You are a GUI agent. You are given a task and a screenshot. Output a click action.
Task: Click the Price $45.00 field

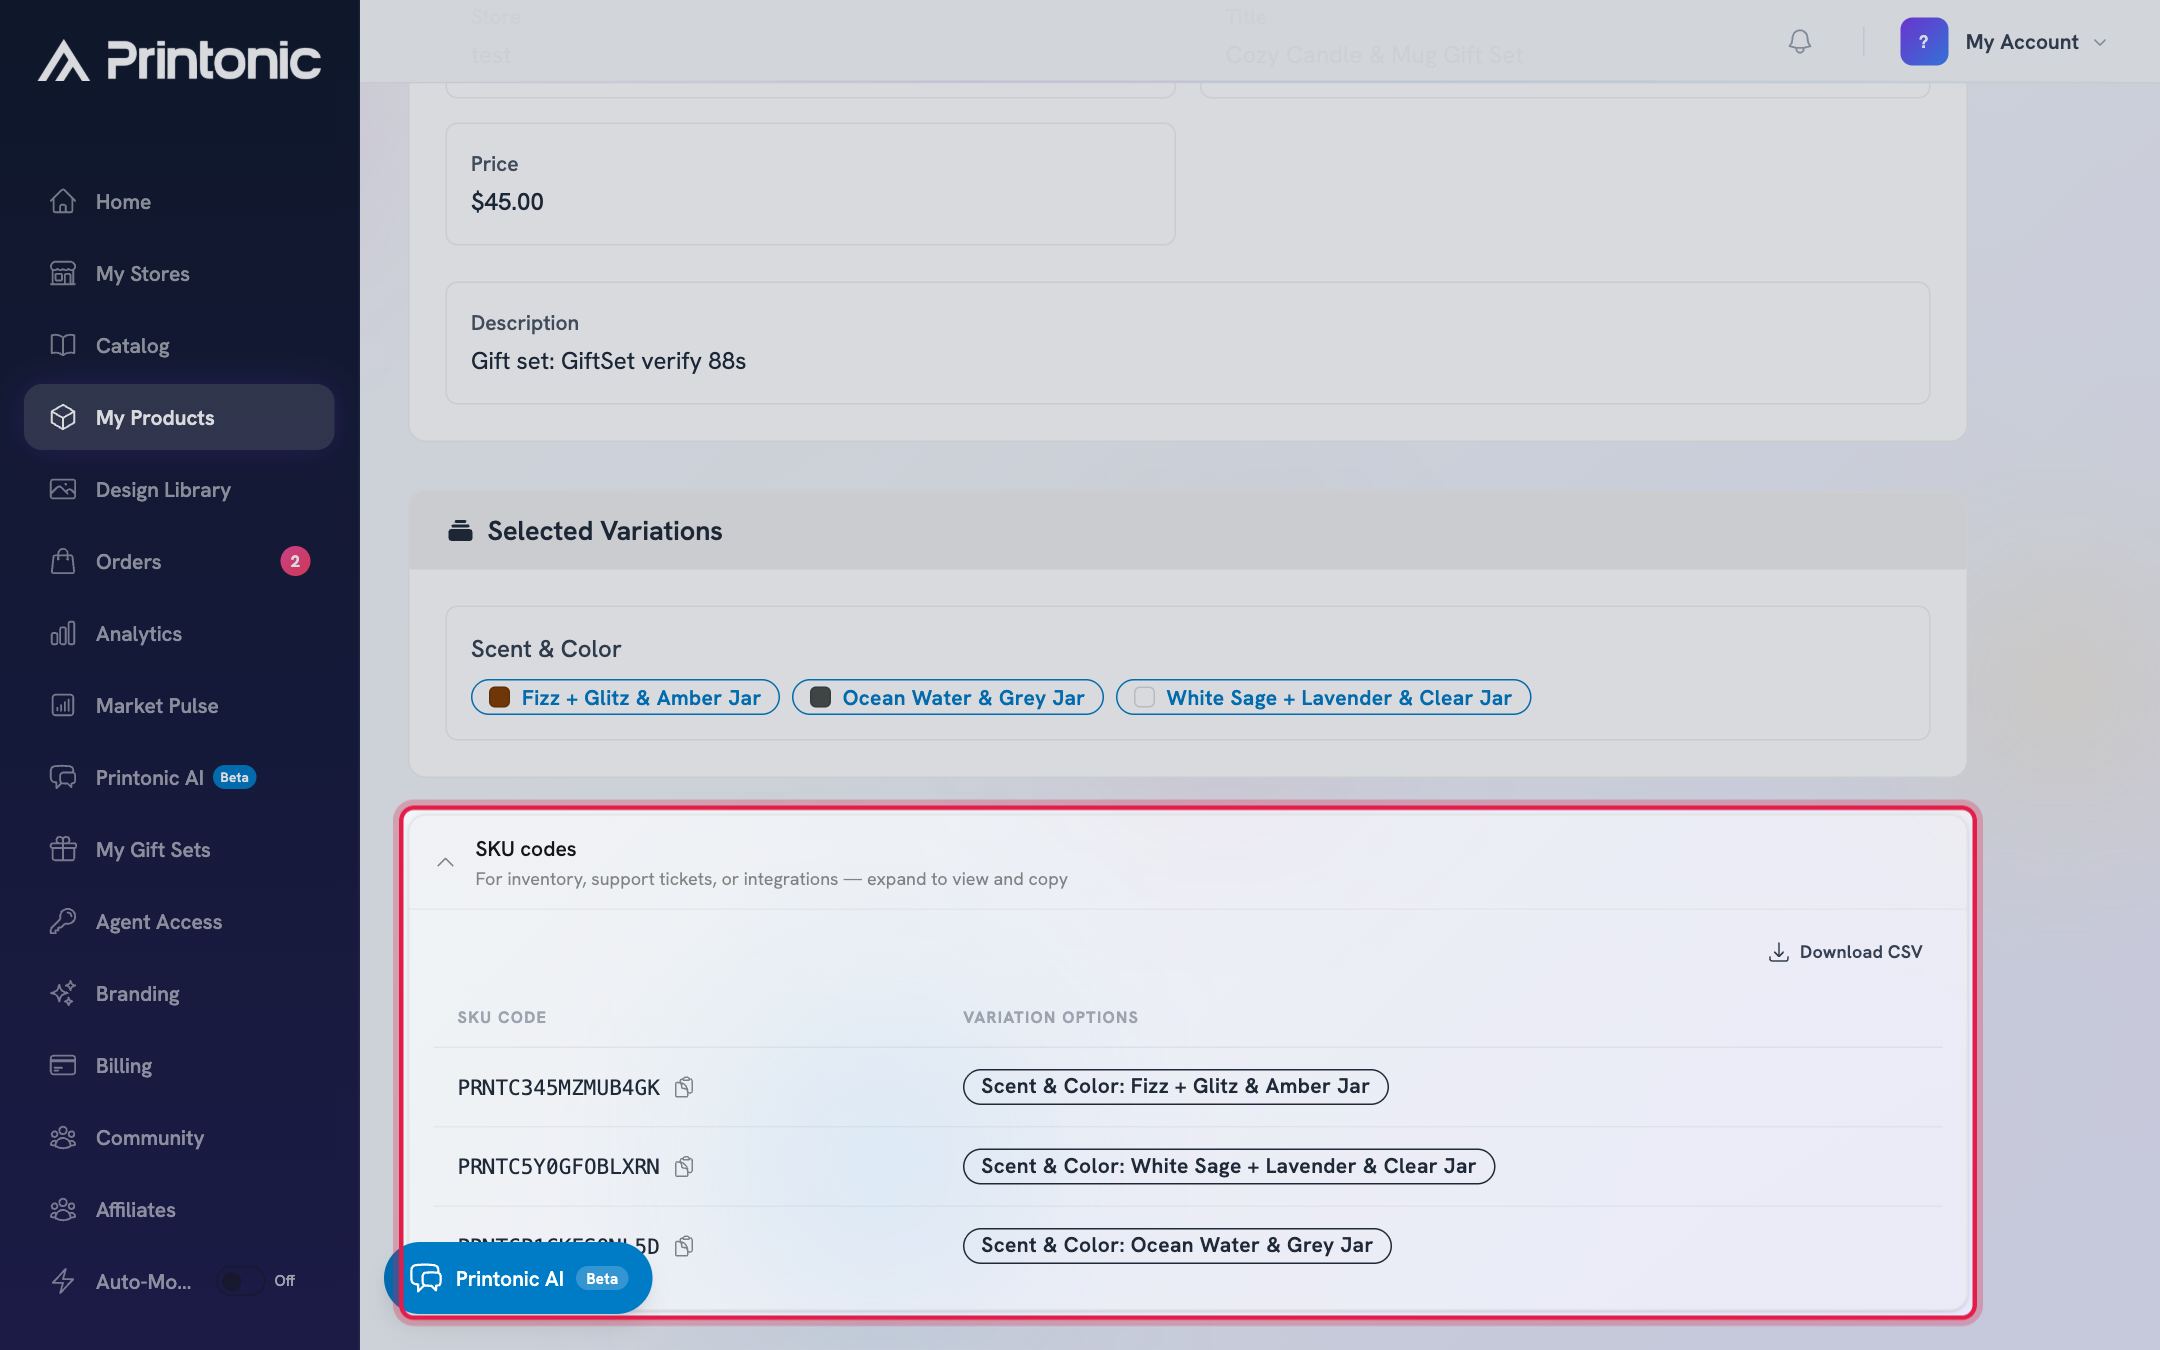[810, 184]
